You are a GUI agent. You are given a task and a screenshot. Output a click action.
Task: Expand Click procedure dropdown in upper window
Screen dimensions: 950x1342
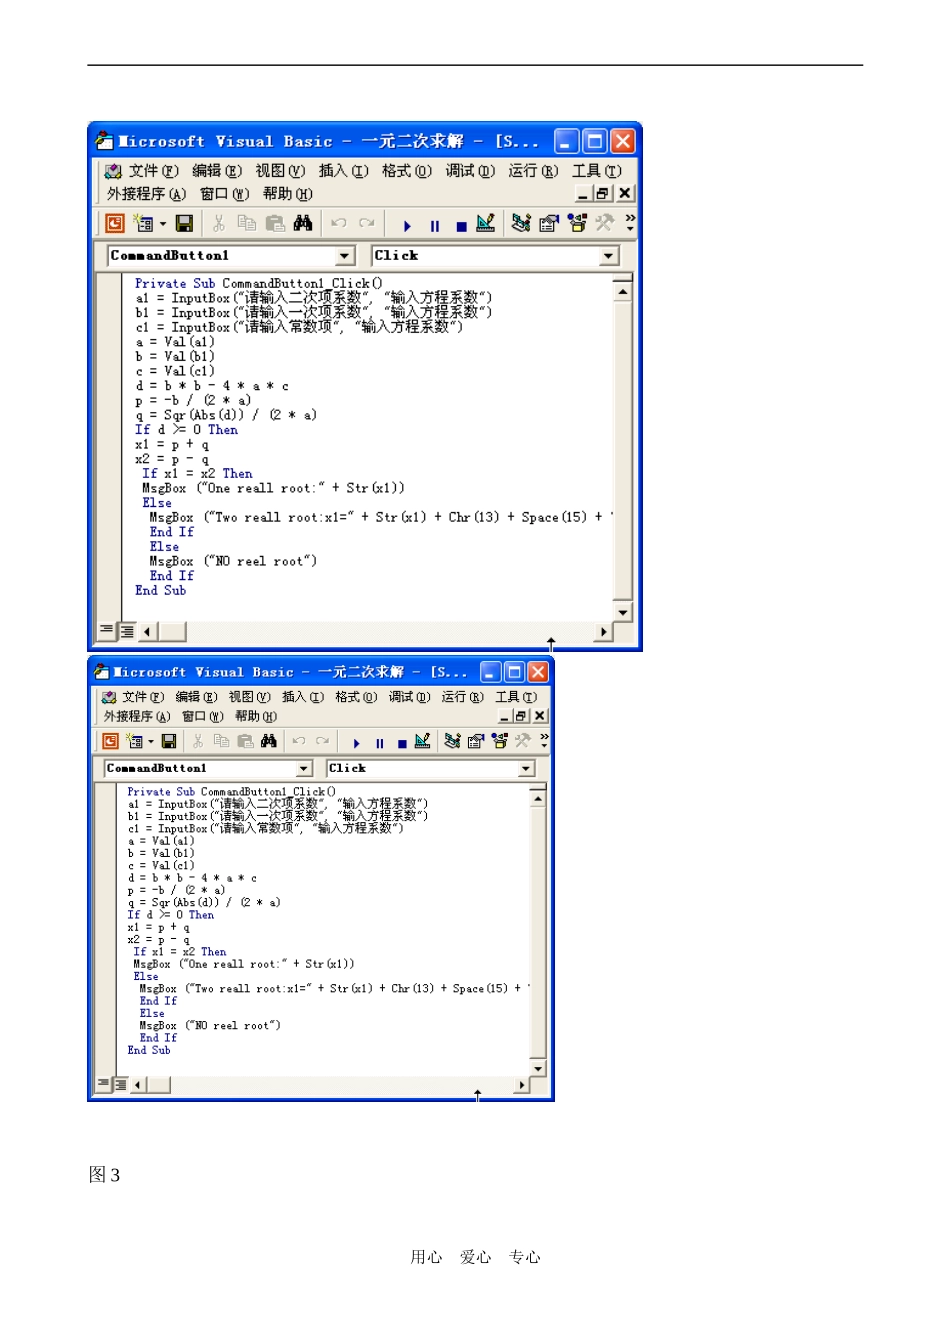[x=609, y=256]
